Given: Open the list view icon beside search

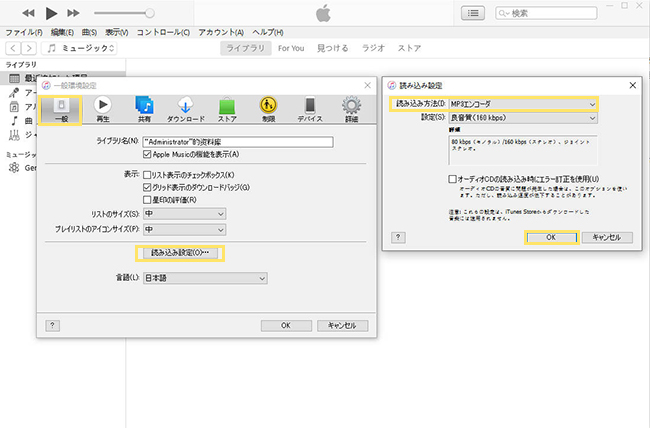Looking at the screenshot, I should coord(473,13).
